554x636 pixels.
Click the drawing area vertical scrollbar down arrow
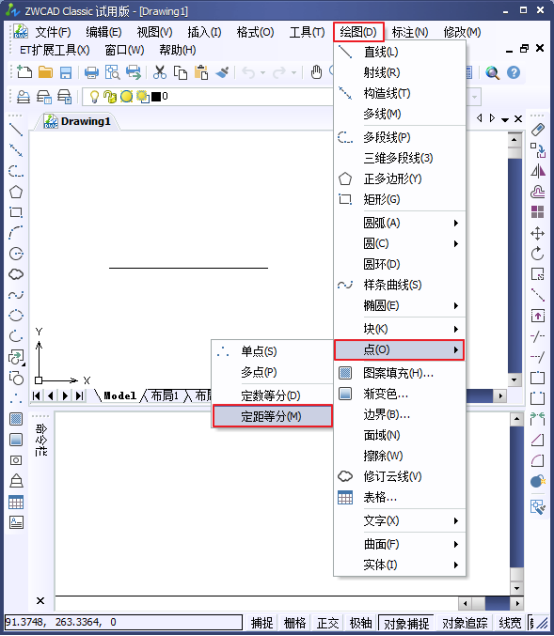click(515, 380)
